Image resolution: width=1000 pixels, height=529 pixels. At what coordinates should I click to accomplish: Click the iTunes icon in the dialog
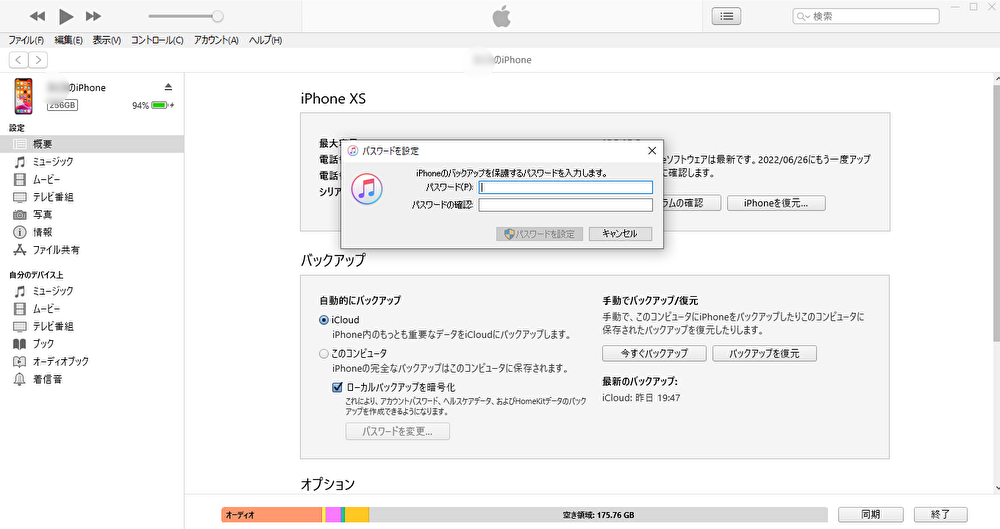(x=367, y=188)
